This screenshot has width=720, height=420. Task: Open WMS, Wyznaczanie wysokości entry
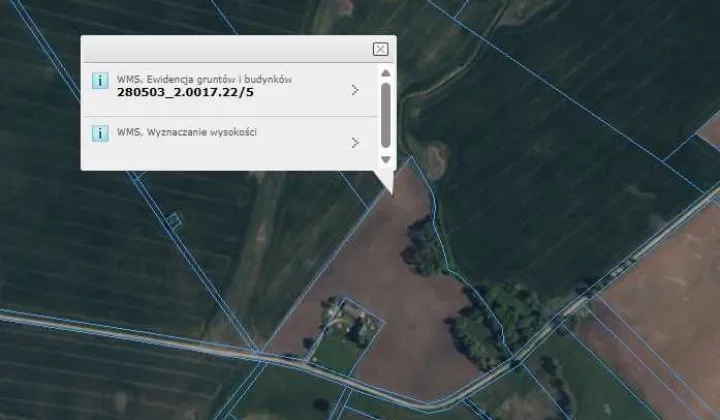(230, 142)
